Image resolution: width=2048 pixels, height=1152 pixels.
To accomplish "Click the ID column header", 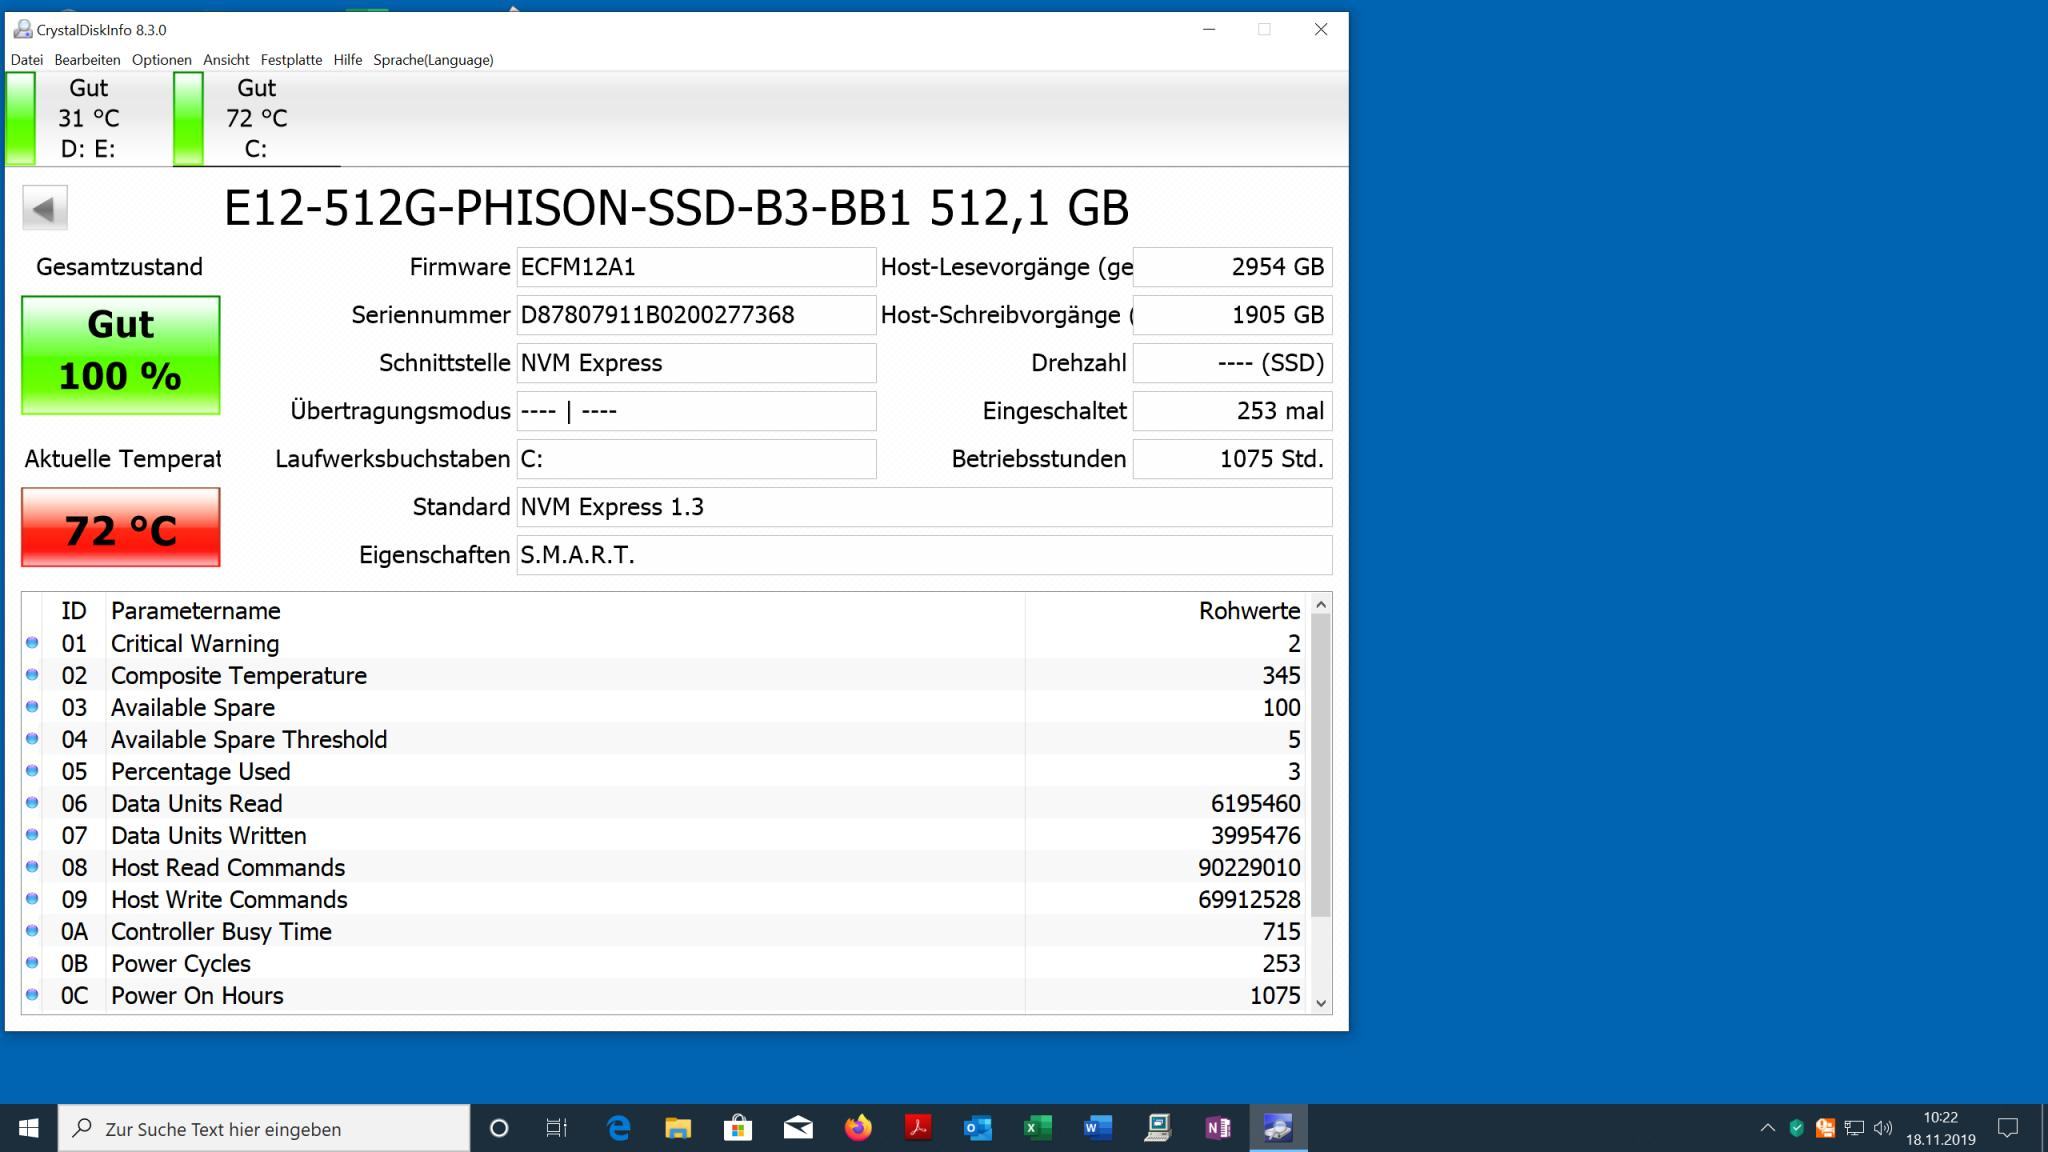I will (74, 611).
